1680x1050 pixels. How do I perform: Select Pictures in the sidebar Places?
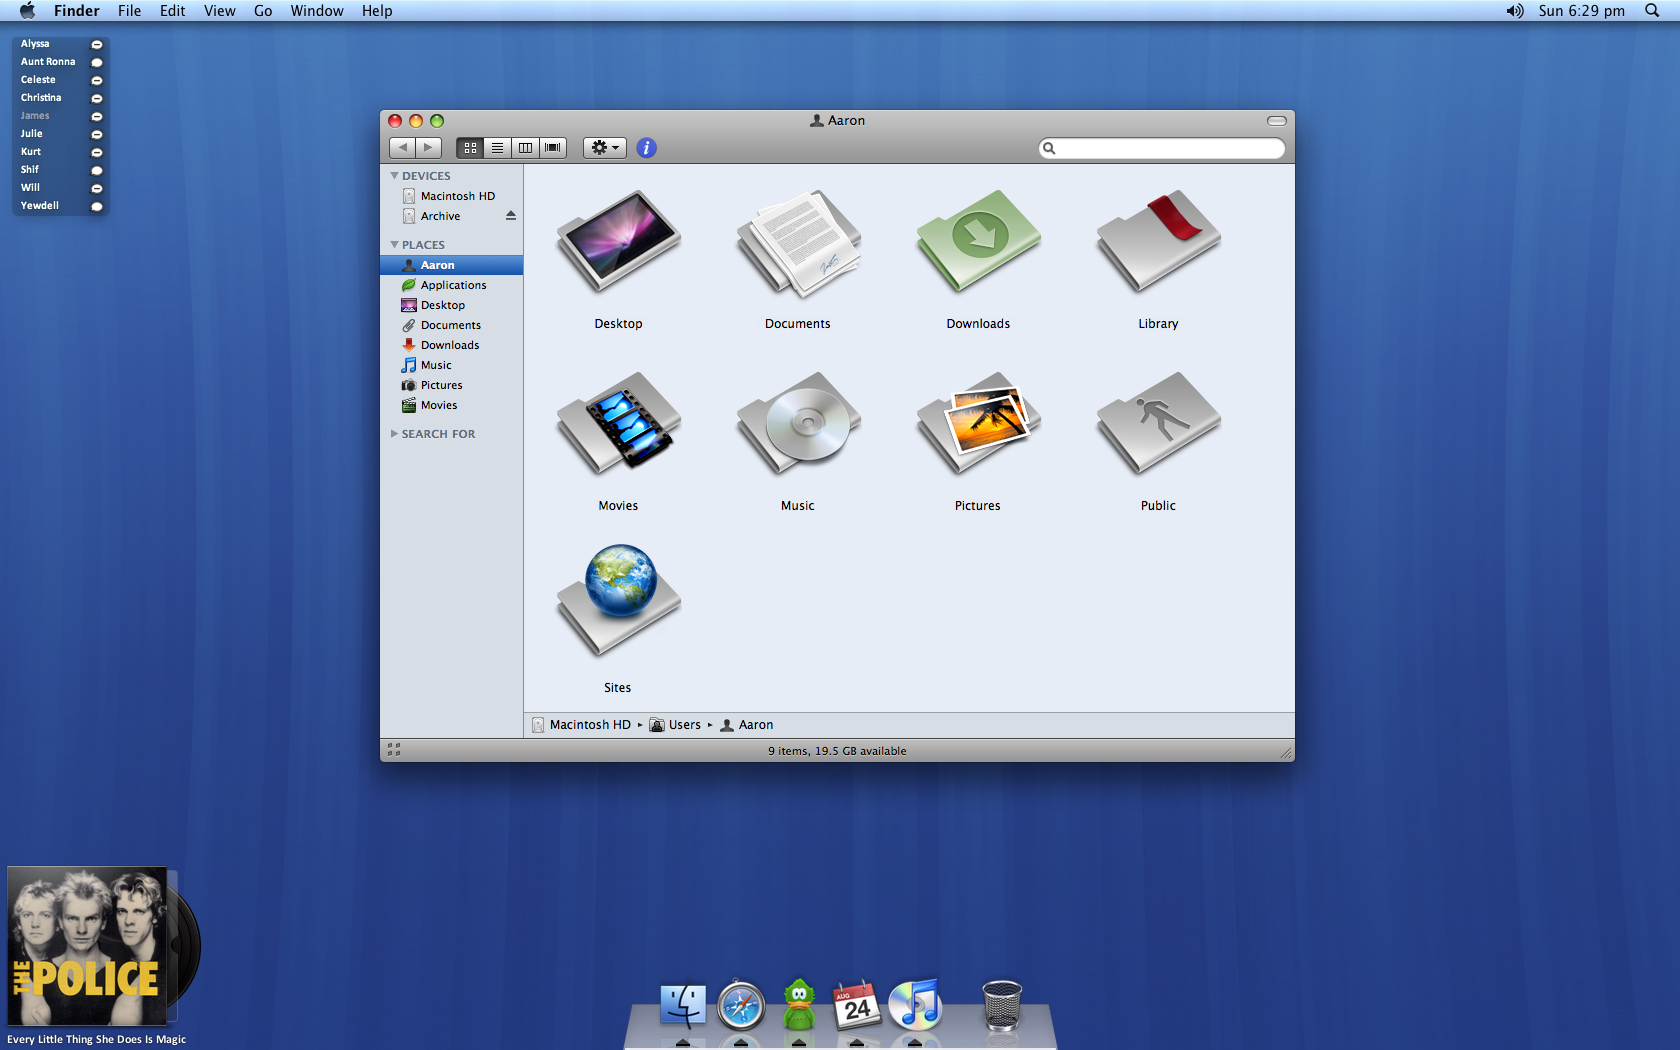[x=451, y=385]
